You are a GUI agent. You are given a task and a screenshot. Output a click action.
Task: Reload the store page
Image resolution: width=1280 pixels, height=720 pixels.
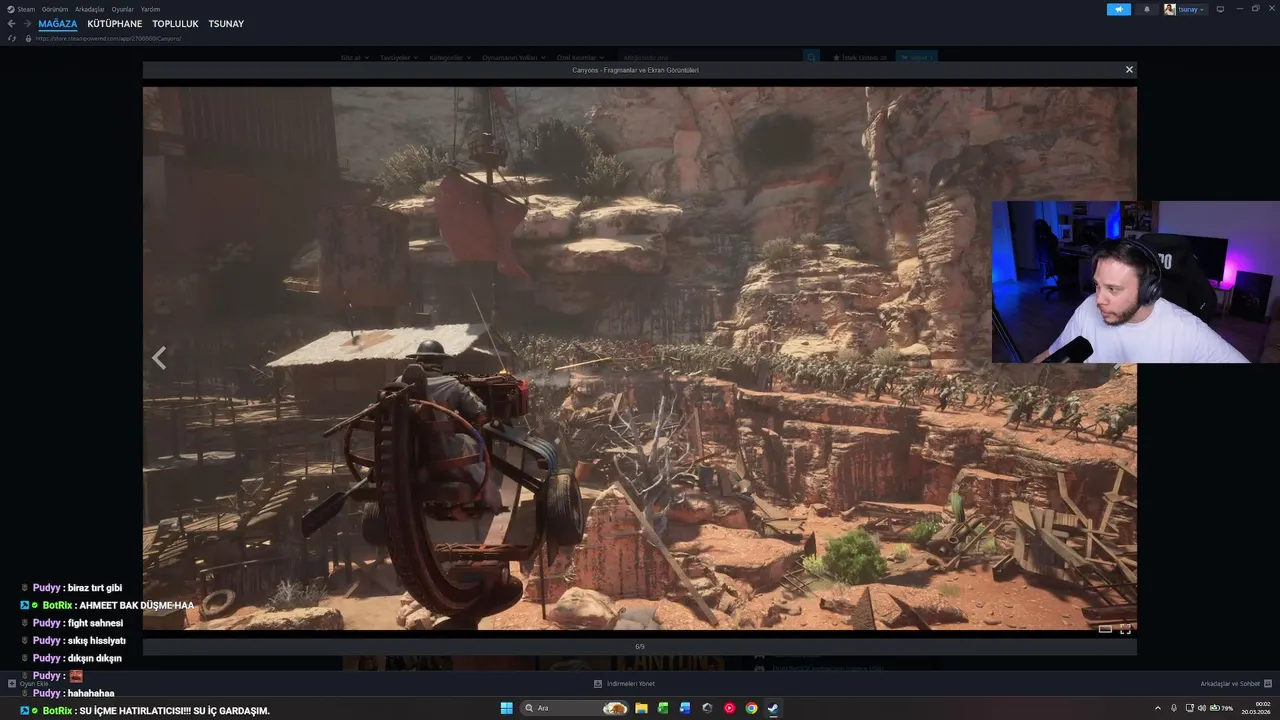tap(12, 38)
